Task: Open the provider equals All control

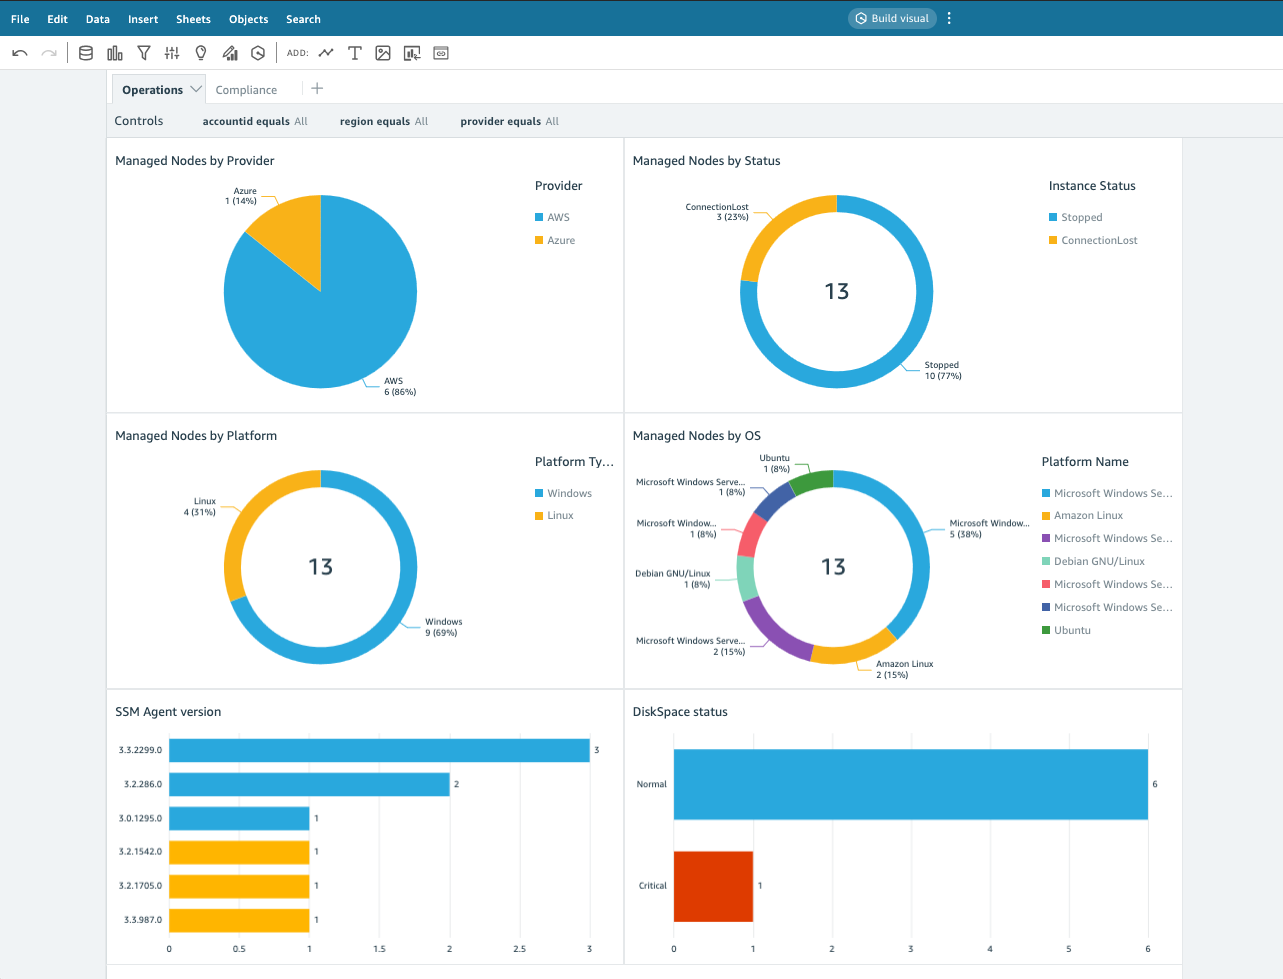Action: point(509,121)
